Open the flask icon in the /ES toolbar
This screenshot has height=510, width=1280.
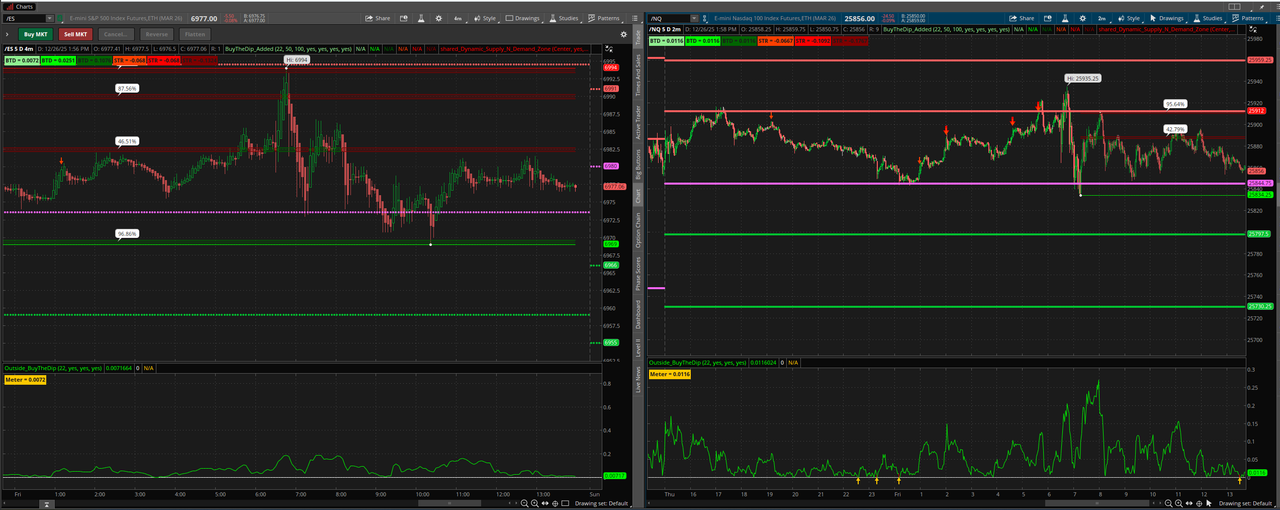coord(421,18)
